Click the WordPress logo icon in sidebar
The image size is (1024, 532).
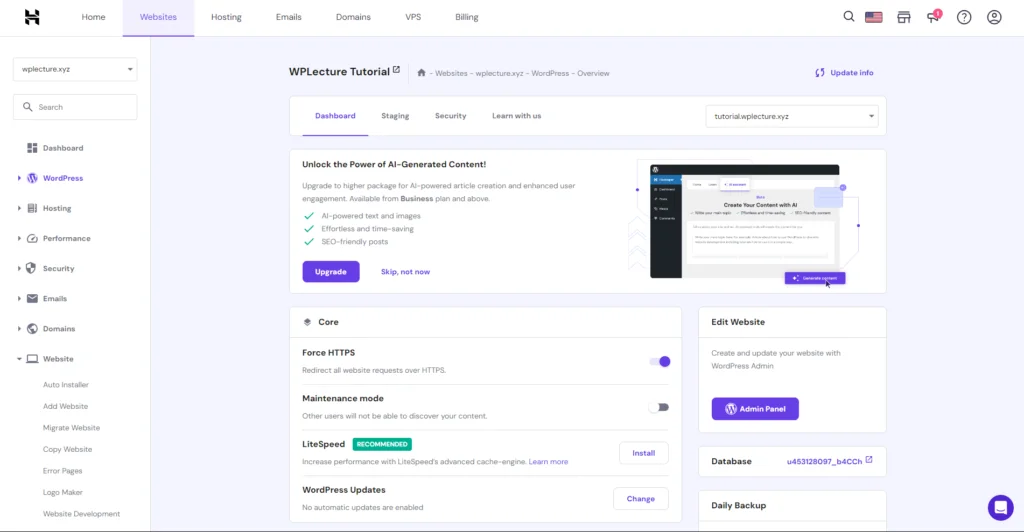(x=32, y=178)
